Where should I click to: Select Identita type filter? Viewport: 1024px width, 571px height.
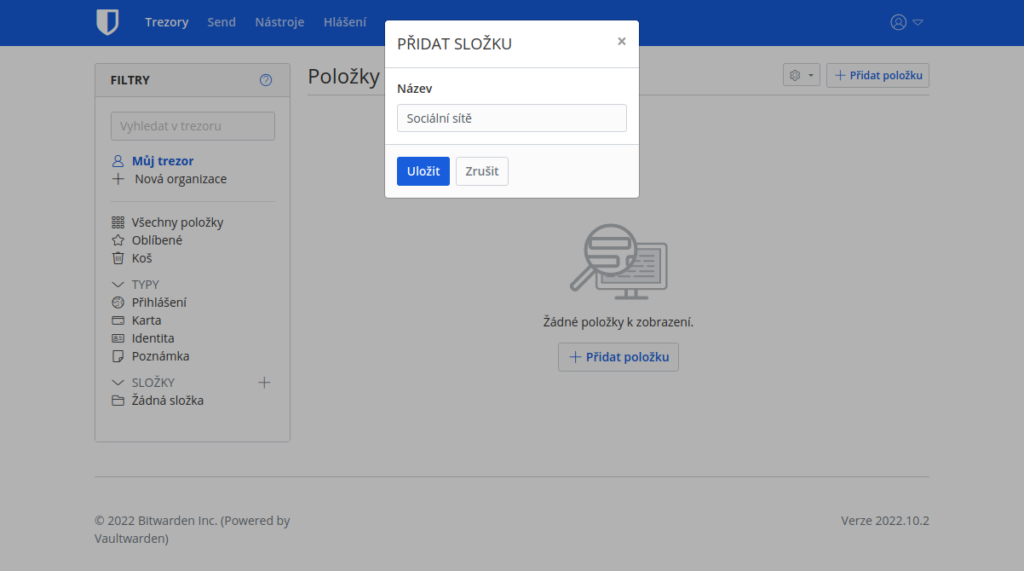[152, 339]
